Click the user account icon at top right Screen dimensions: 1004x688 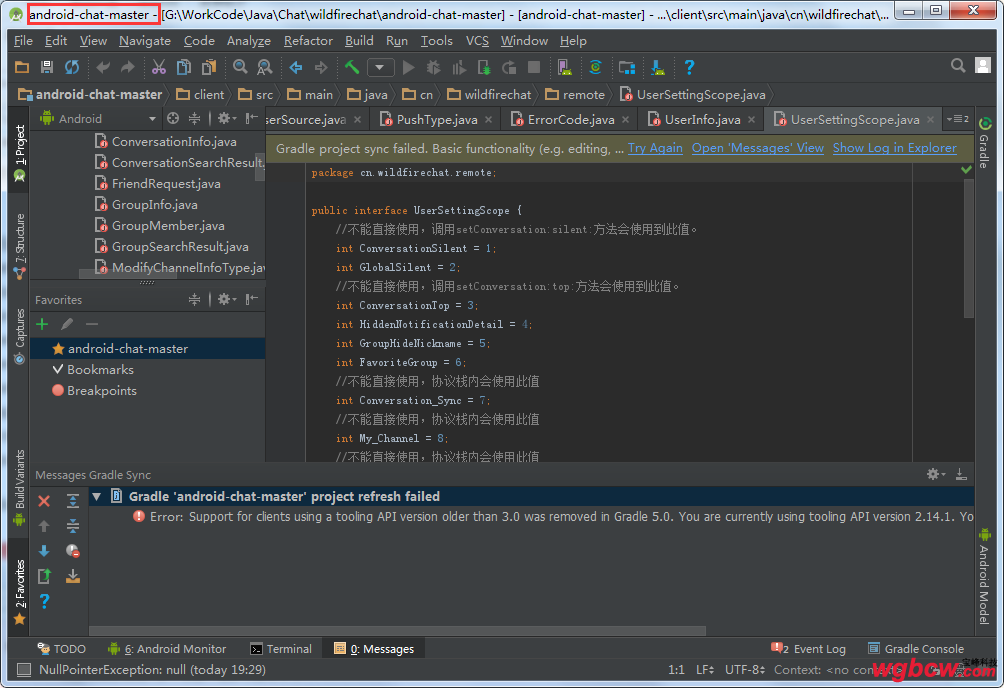(x=983, y=65)
